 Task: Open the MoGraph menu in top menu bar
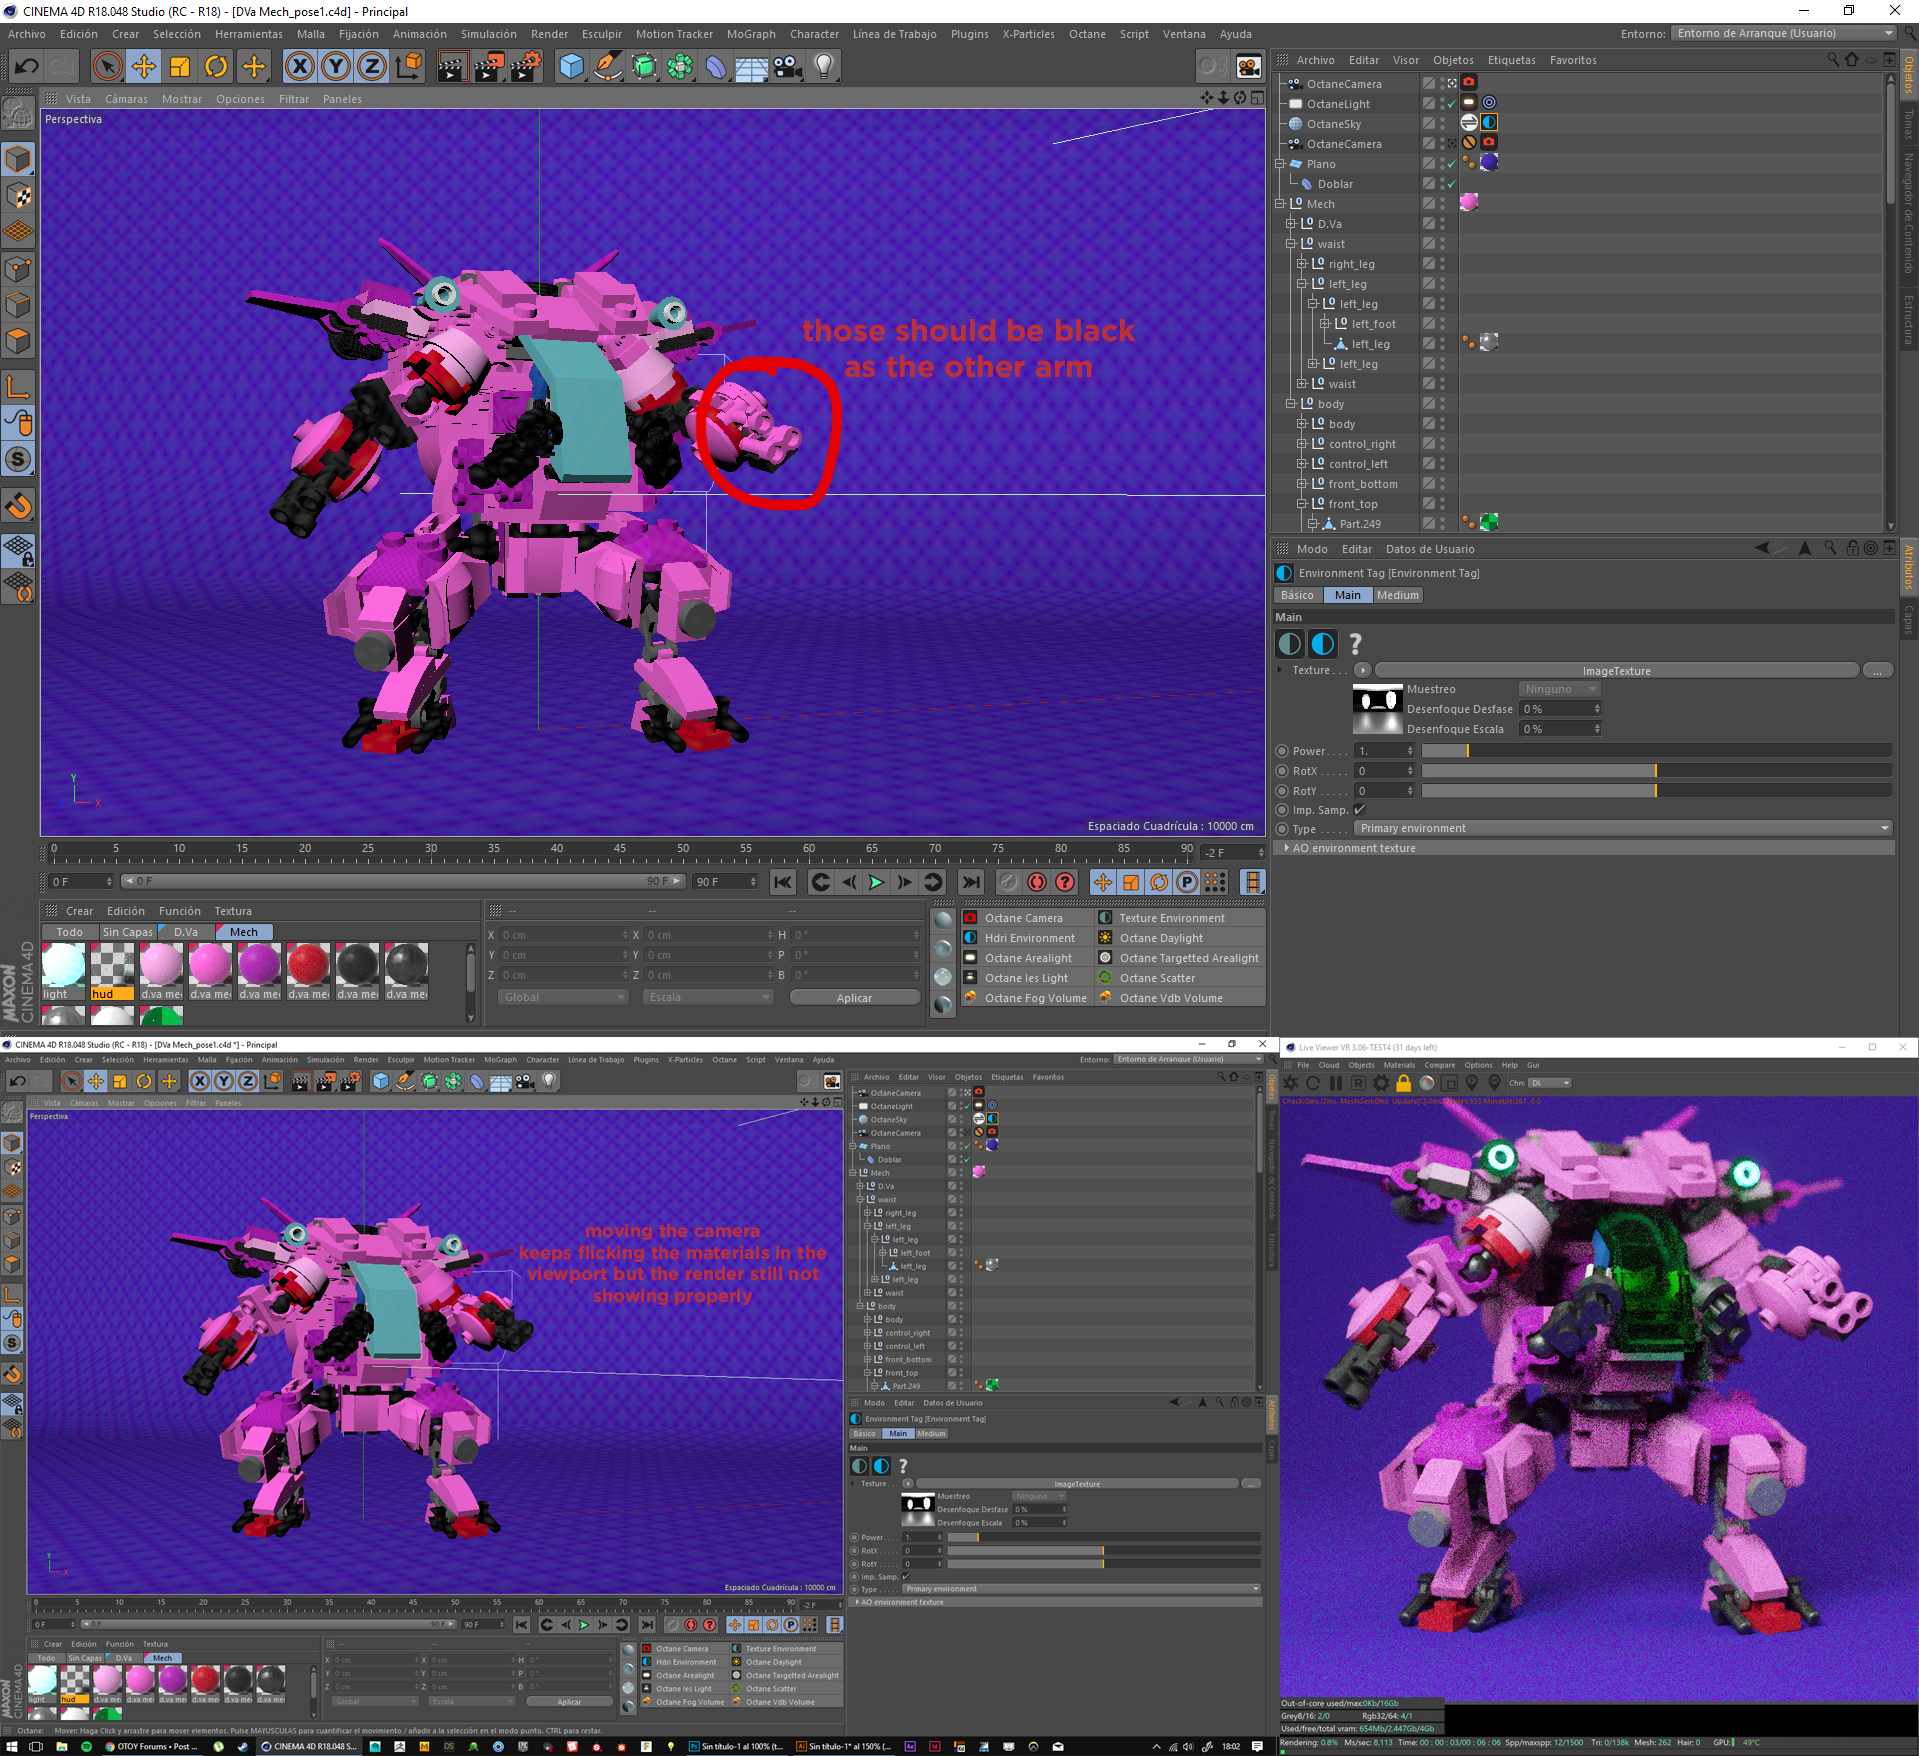(x=751, y=34)
